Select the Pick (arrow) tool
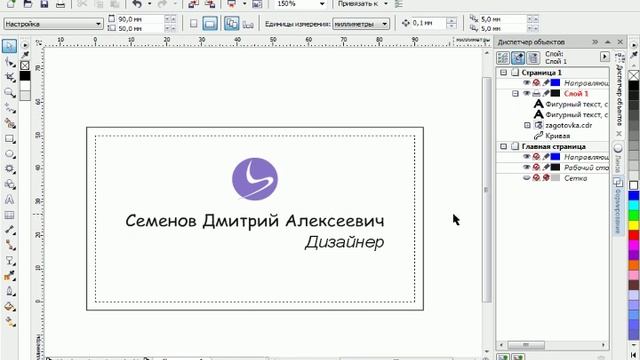Image resolution: width=640 pixels, height=360 pixels. [9, 46]
